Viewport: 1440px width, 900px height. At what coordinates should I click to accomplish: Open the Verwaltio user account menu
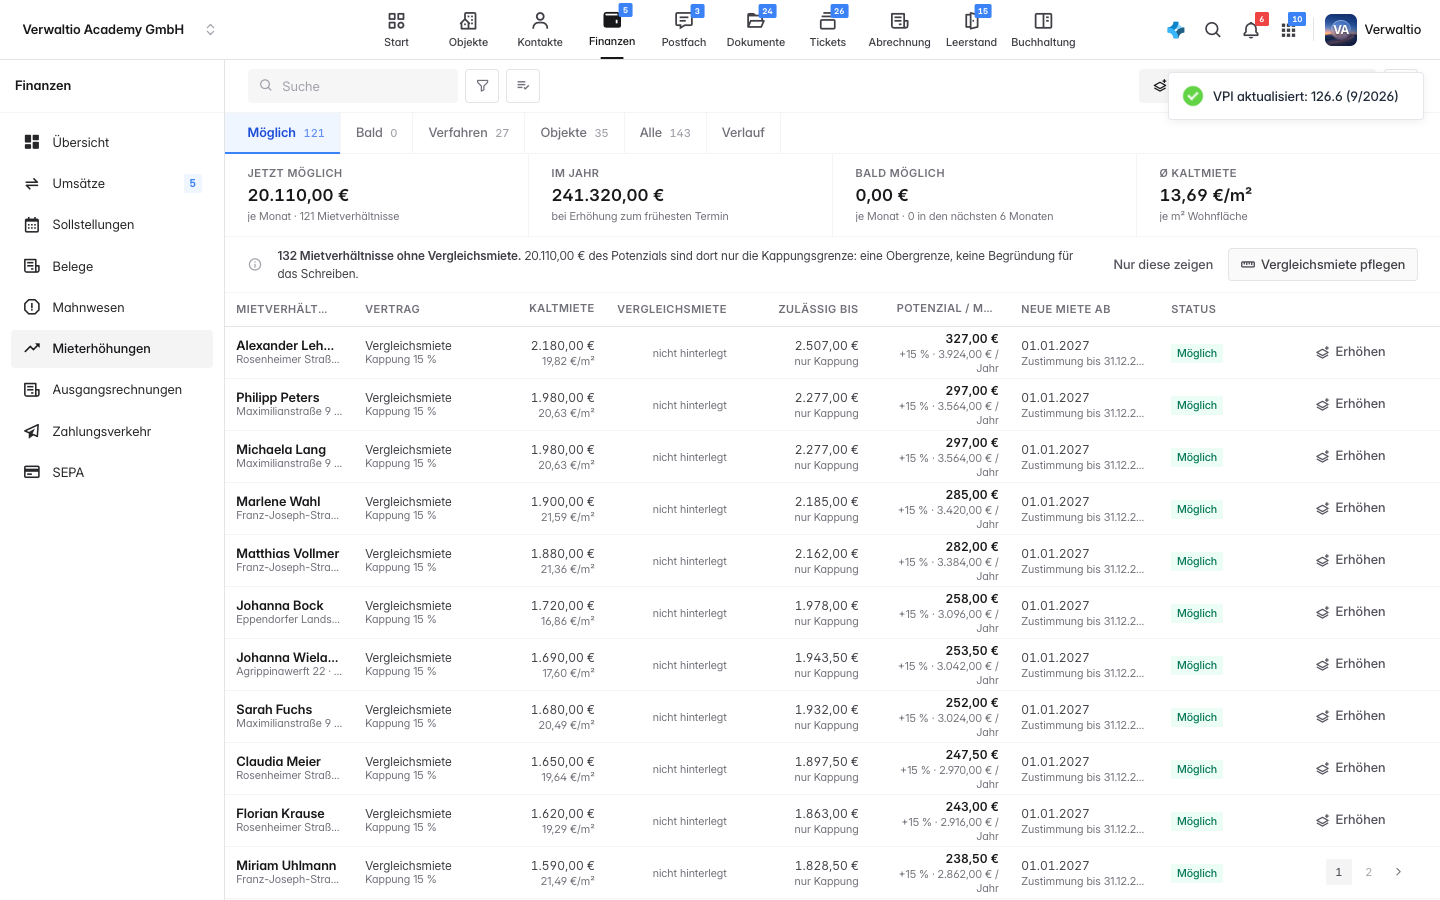coord(1373,30)
